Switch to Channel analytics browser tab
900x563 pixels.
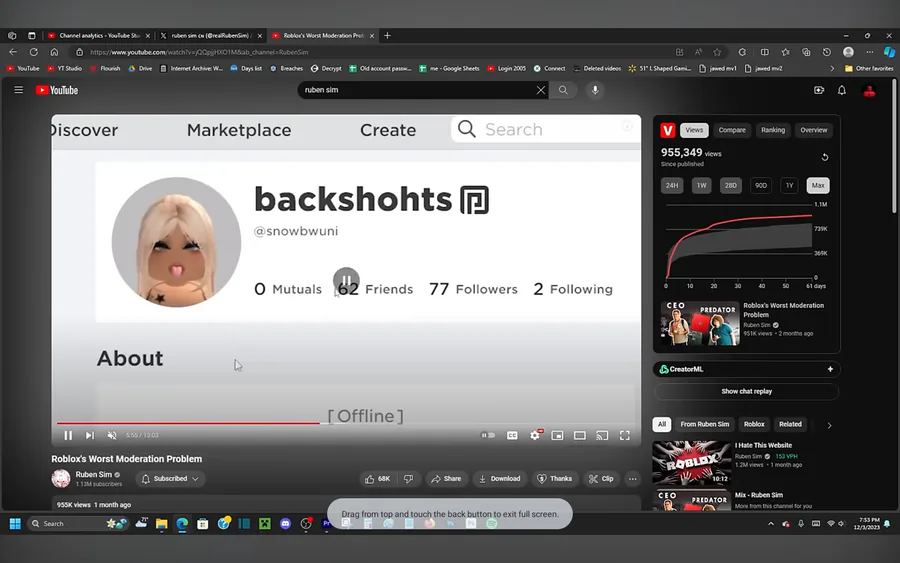(x=99, y=36)
